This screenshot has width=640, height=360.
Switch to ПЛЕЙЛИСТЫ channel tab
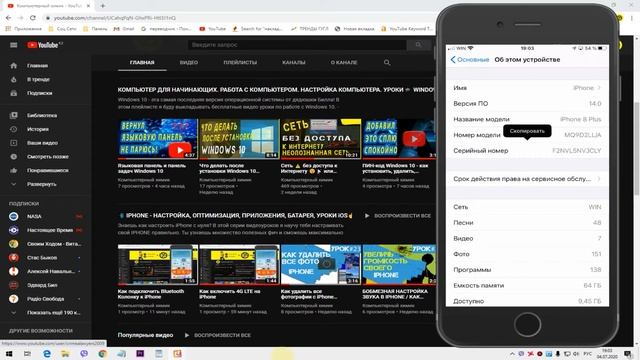(x=240, y=62)
